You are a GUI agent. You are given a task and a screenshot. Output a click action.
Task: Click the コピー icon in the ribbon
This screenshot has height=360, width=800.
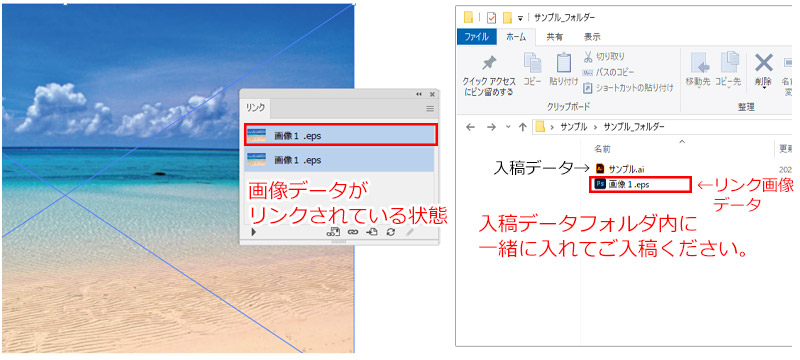click(x=532, y=63)
